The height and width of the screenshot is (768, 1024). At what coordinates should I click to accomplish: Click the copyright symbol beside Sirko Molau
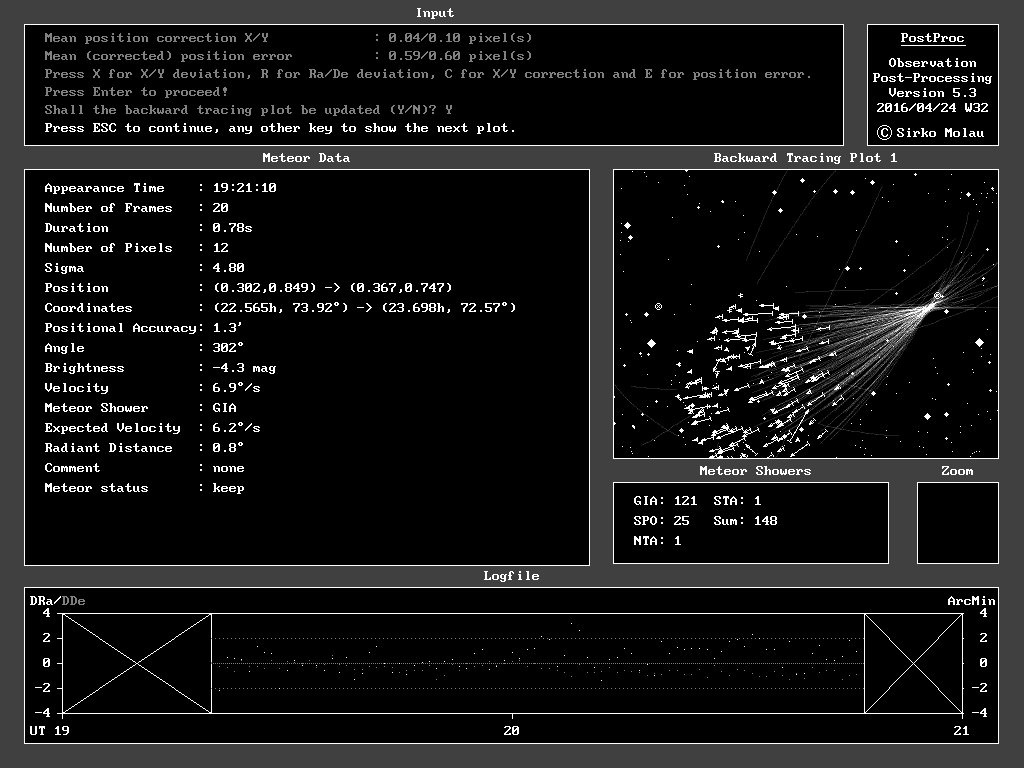click(884, 133)
